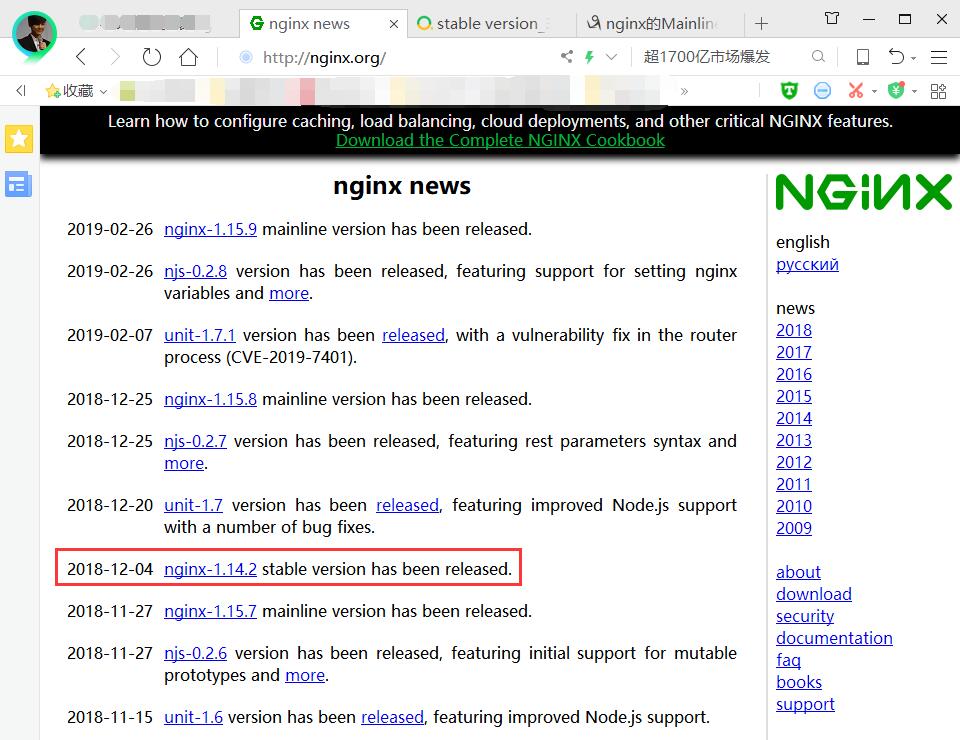Go back to the previous page
960x740 pixels.
pyautogui.click(x=81, y=57)
